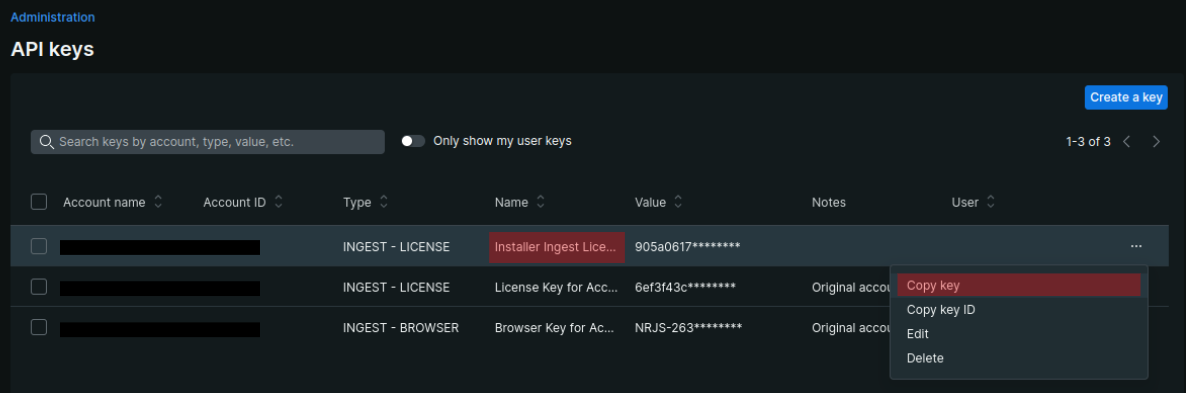The height and width of the screenshot is (393, 1186).
Task: Open the Administration breadcrumb link
Action: pyautogui.click(x=53, y=17)
